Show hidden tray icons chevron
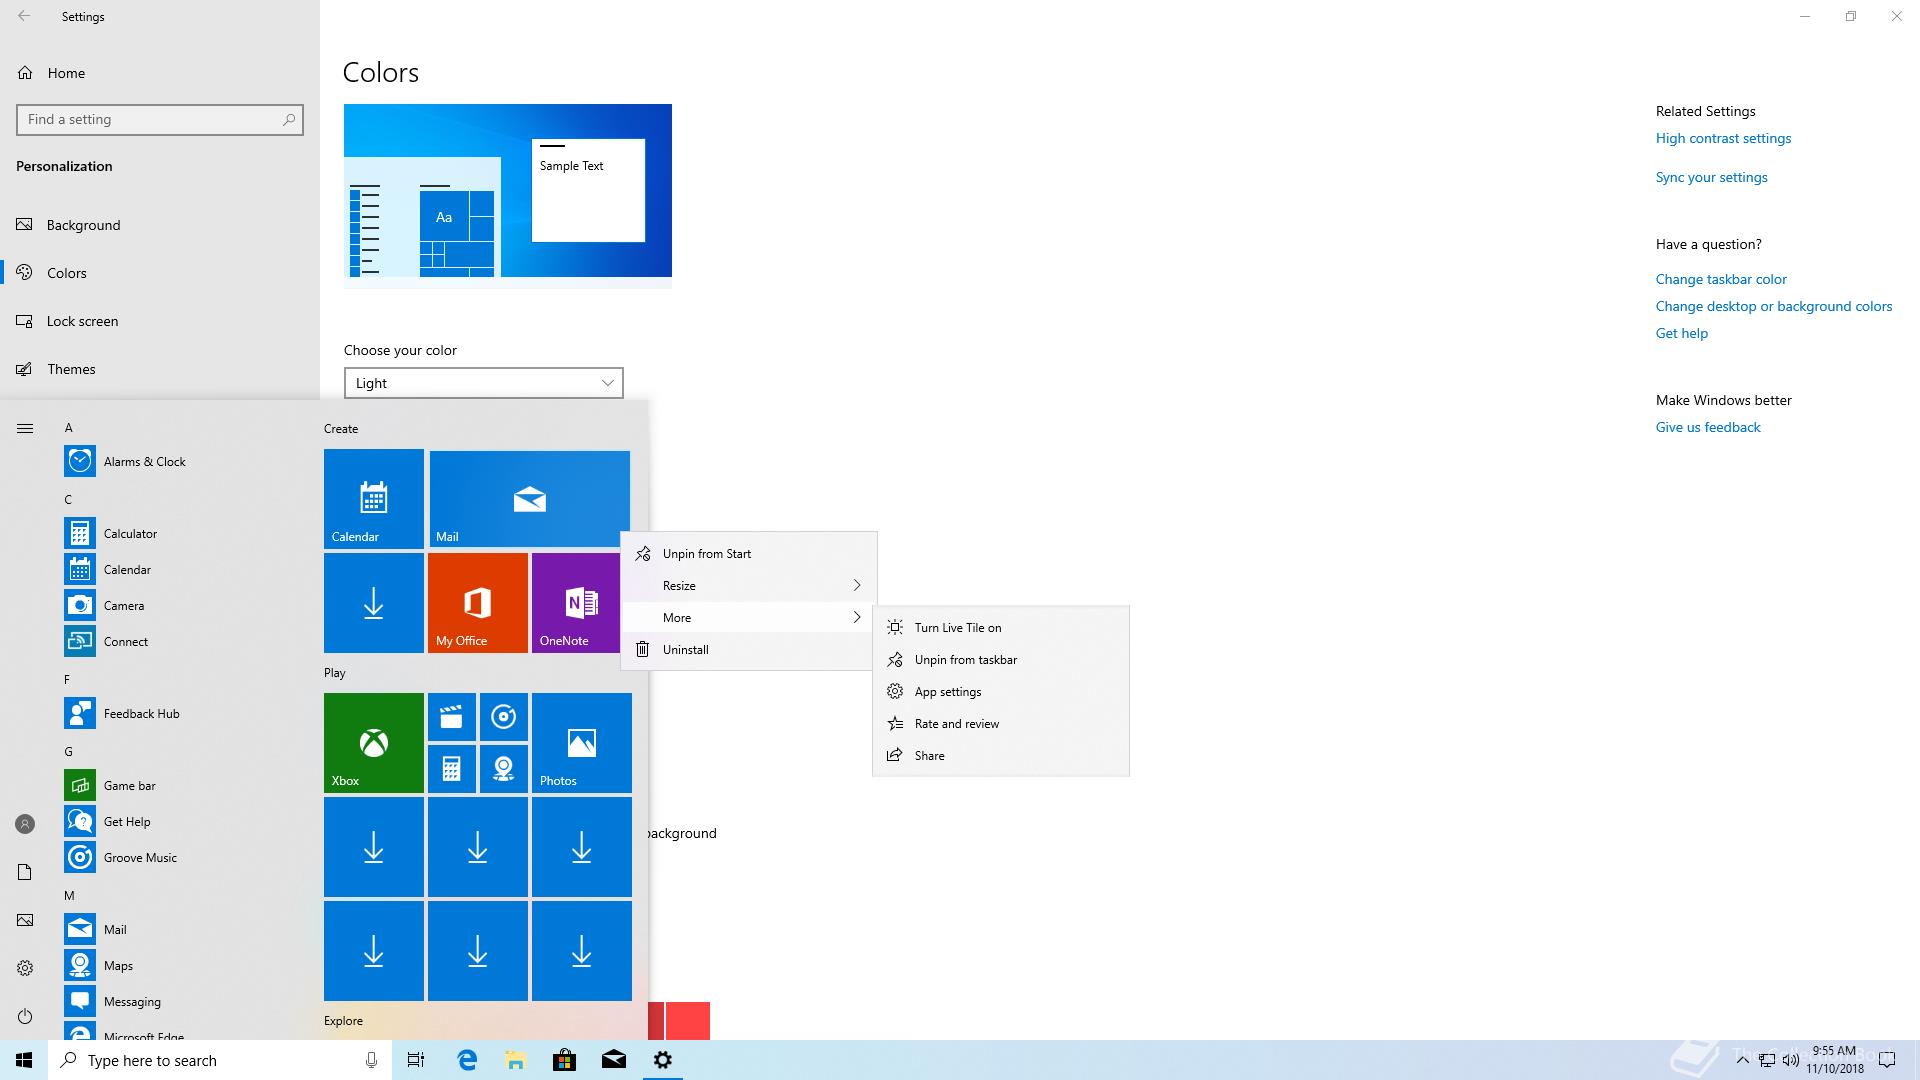Screen dimensions: 1920x1080 click(x=1742, y=1060)
